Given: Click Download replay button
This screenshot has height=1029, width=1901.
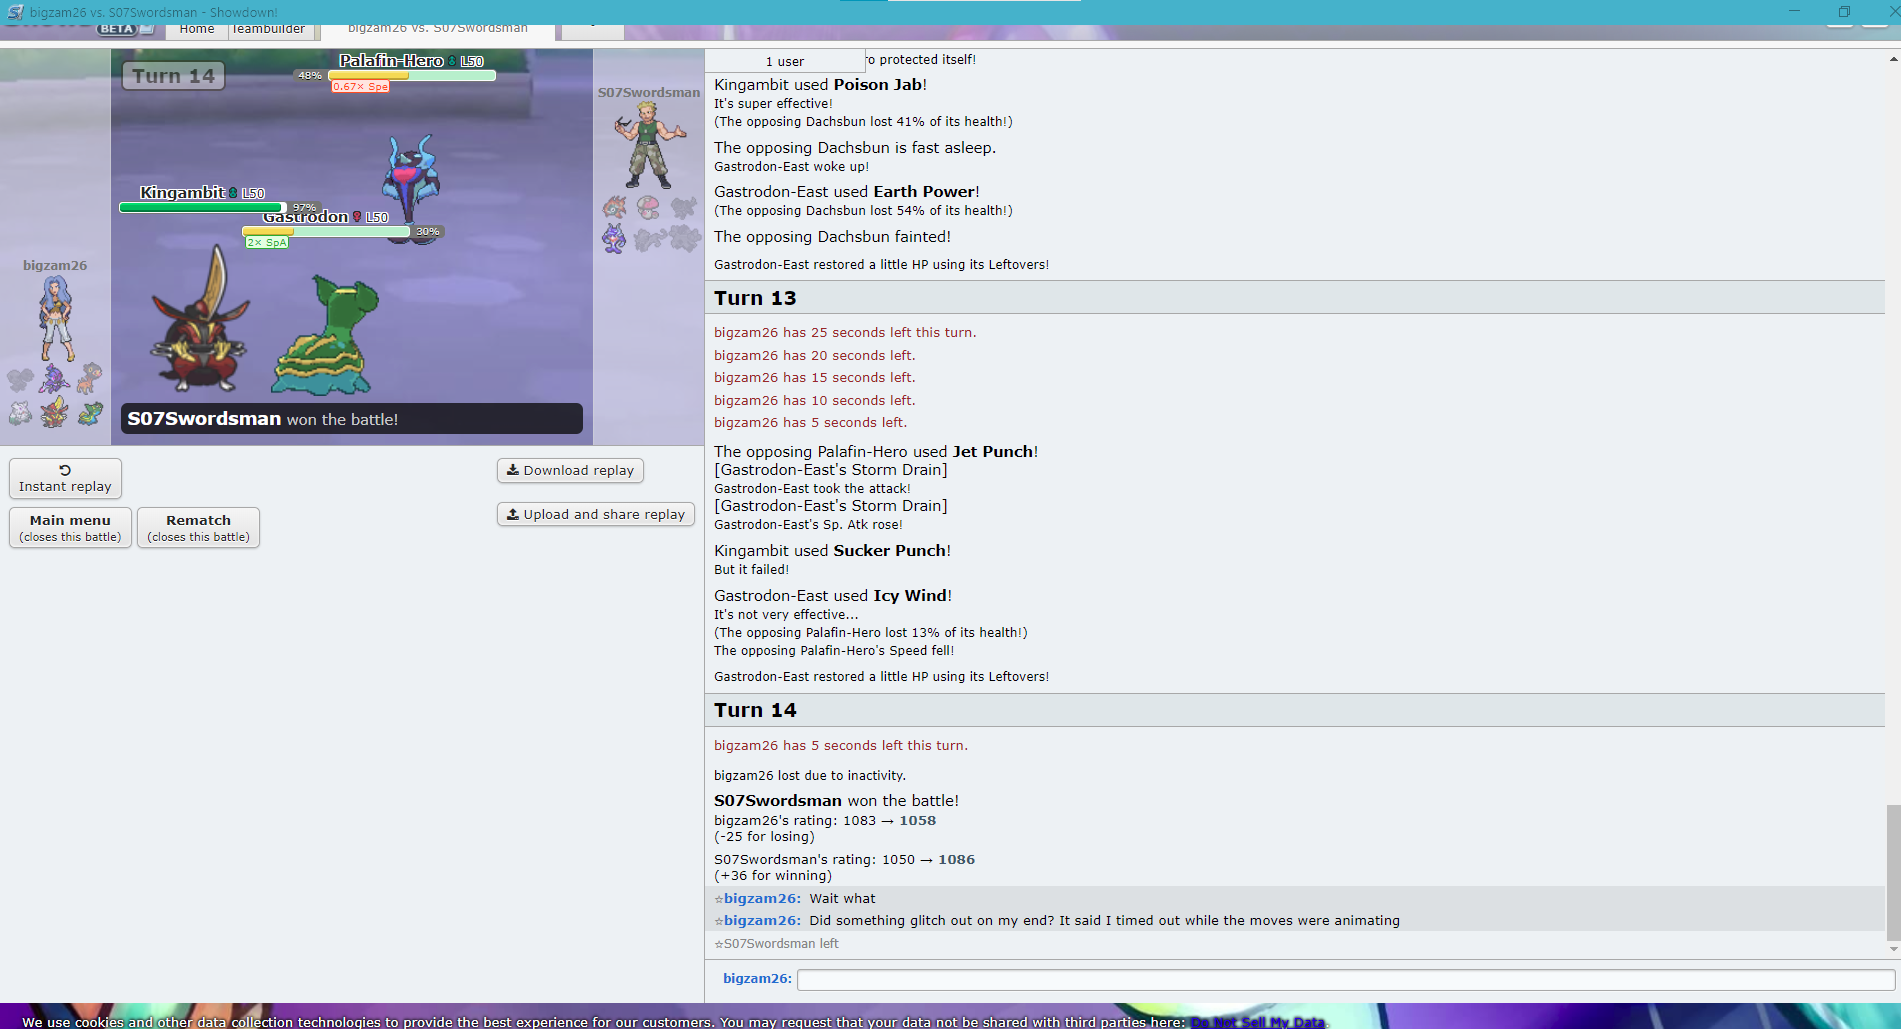Looking at the screenshot, I should 570,470.
